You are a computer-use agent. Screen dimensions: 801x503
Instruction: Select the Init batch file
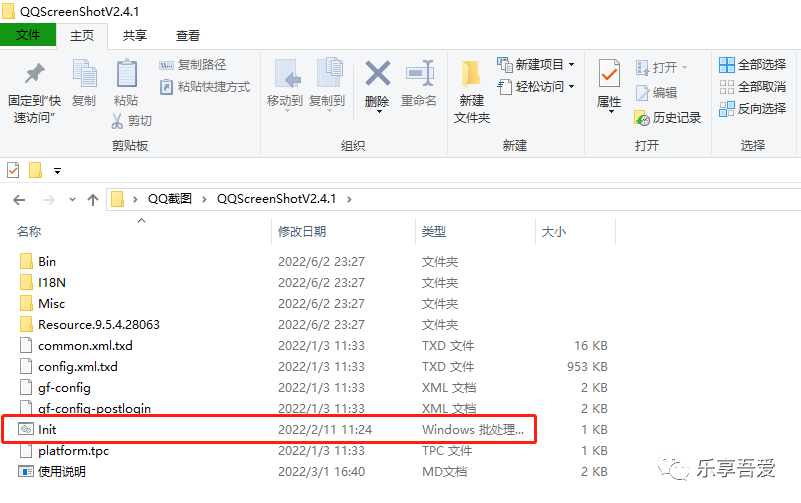point(47,429)
